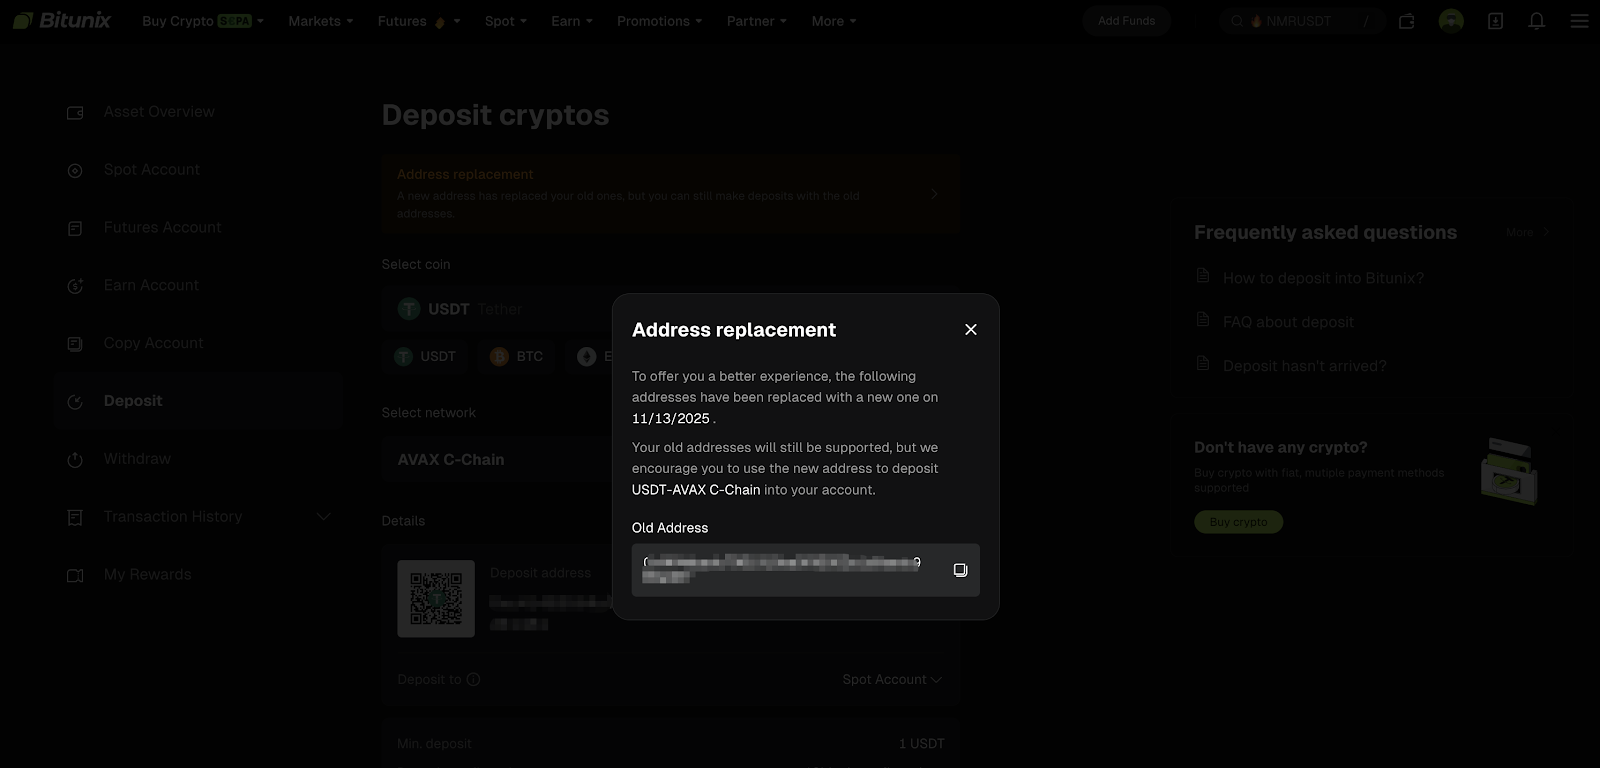This screenshot has width=1600, height=768.
Task: Go to Spot Account
Action: click(x=152, y=170)
